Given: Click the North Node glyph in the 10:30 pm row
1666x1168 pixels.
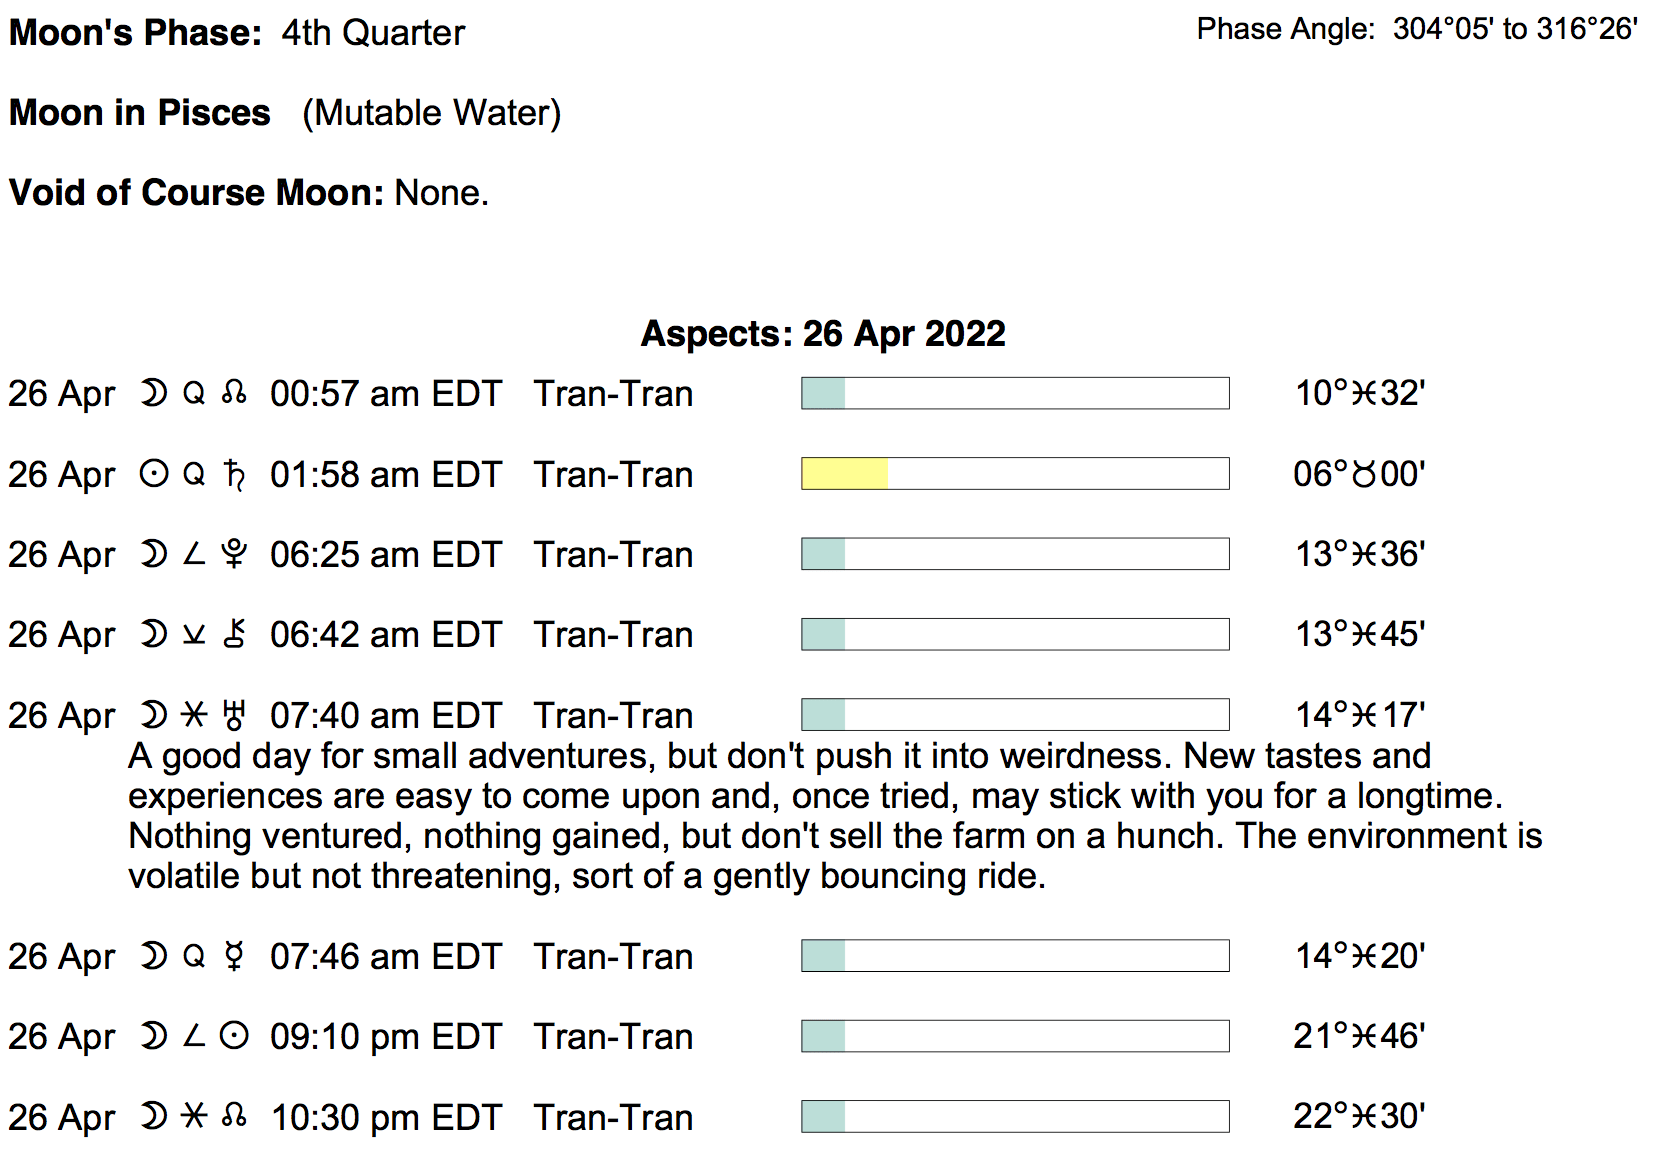Looking at the screenshot, I should pyautogui.click(x=235, y=1116).
